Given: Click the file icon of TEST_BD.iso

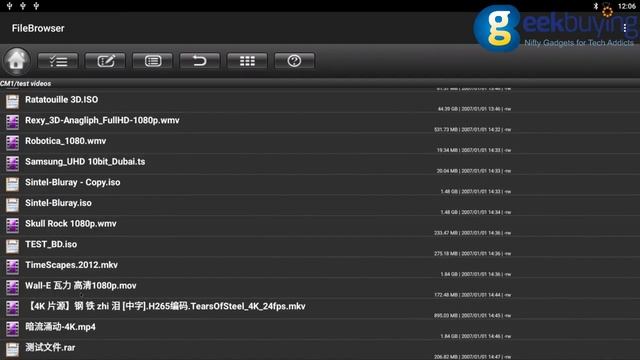Looking at the screenshot, I should [x=12, y=246].
